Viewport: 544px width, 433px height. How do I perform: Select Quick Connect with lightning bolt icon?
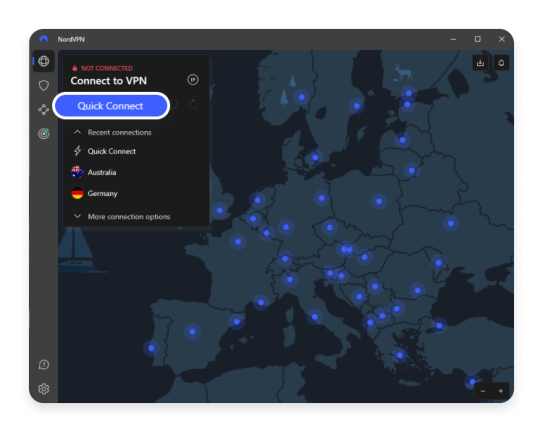105,151
